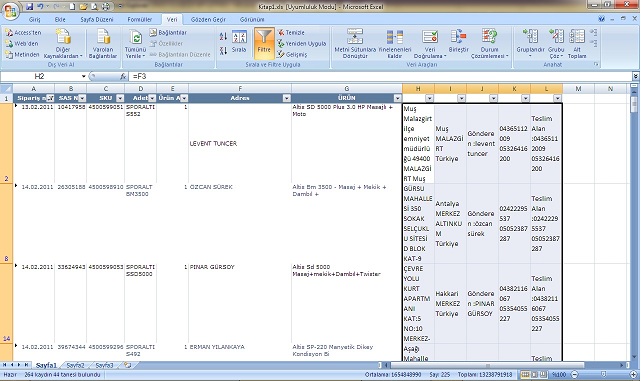Image resolution: width=641 pixels, height=381 pixels.
Task: Clear filters with Temizle
Action: click(291, 32)
